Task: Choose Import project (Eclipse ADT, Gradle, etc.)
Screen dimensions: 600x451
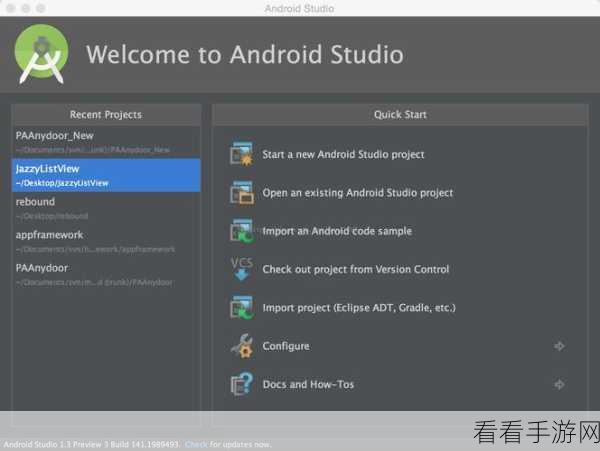Action: (359, 308)
